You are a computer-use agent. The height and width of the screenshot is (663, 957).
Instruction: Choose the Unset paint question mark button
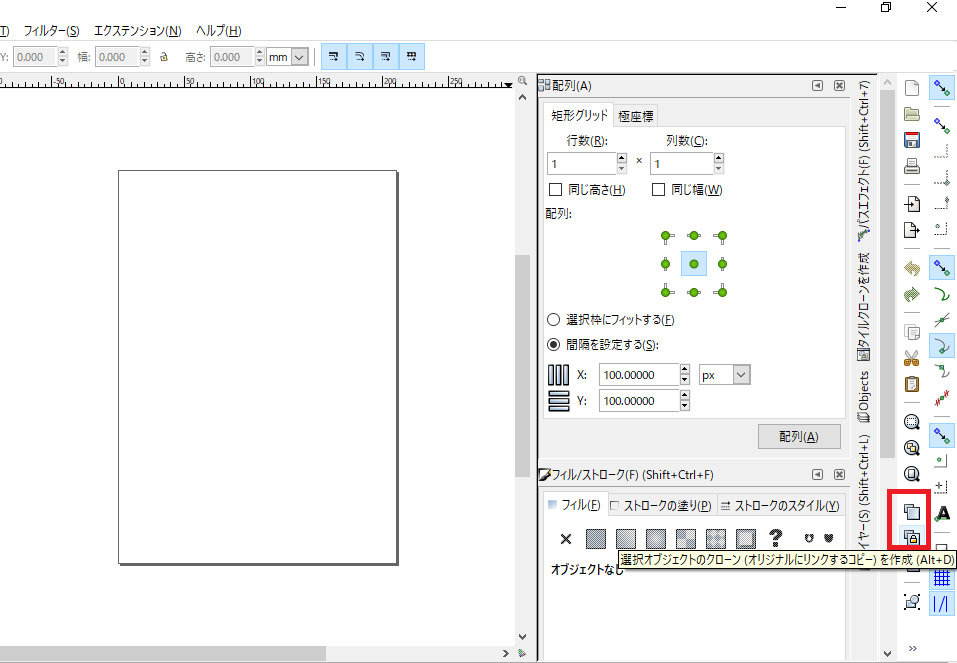point(776,538)
